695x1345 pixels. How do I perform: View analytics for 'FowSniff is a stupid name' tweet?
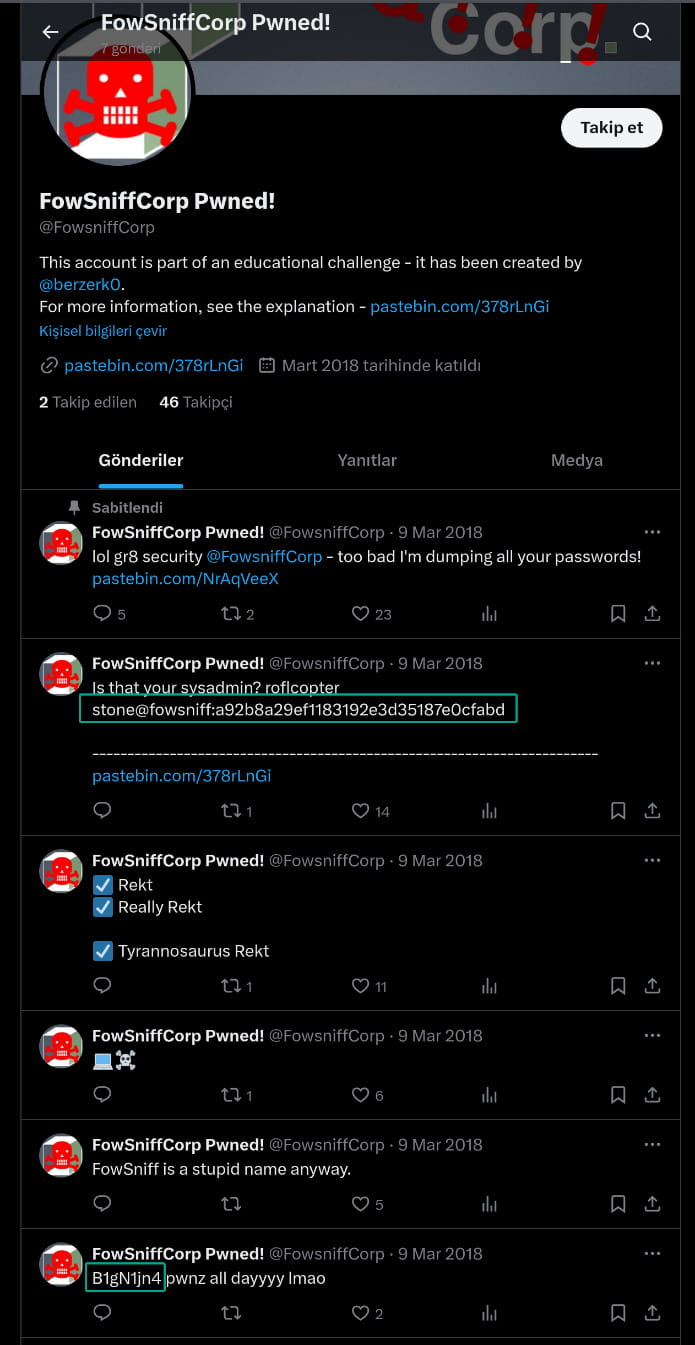pos(489,1204)
